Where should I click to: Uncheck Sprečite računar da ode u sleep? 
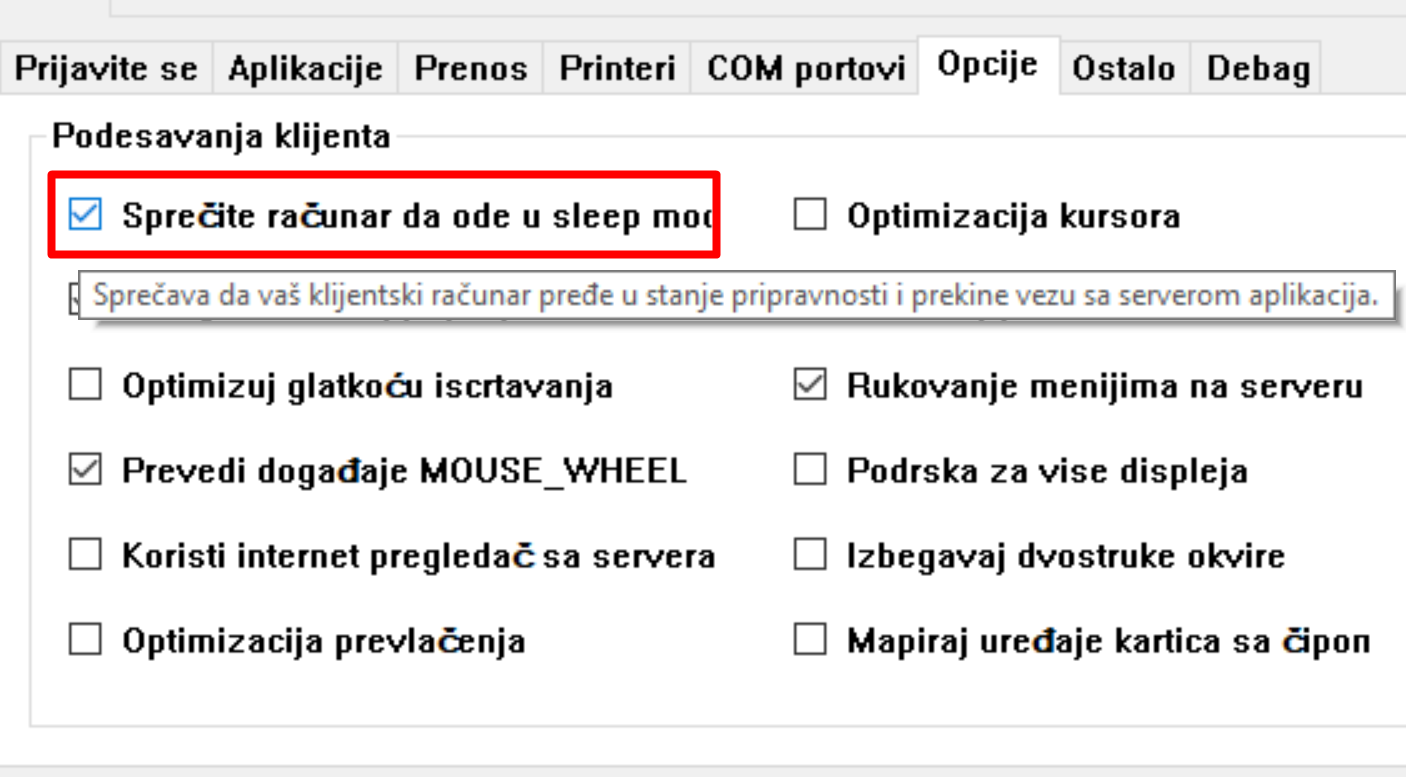coord(85,215)
